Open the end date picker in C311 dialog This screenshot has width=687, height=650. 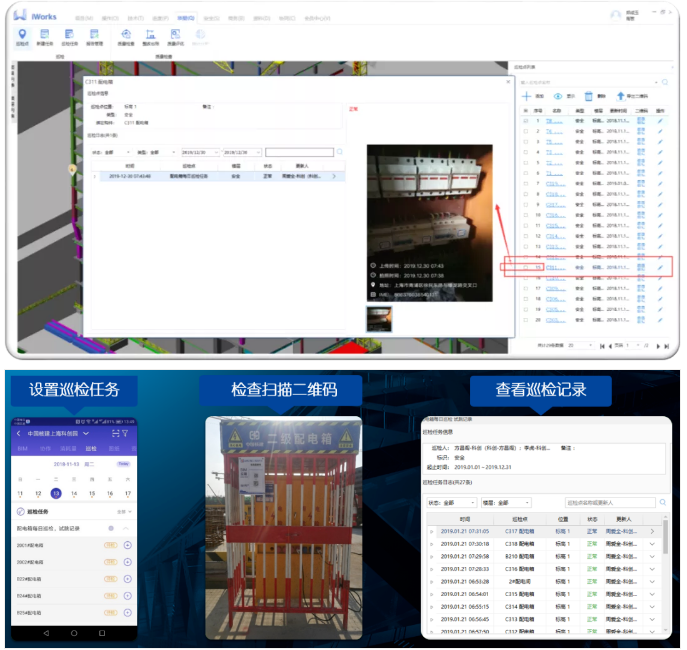coord(242,152)
